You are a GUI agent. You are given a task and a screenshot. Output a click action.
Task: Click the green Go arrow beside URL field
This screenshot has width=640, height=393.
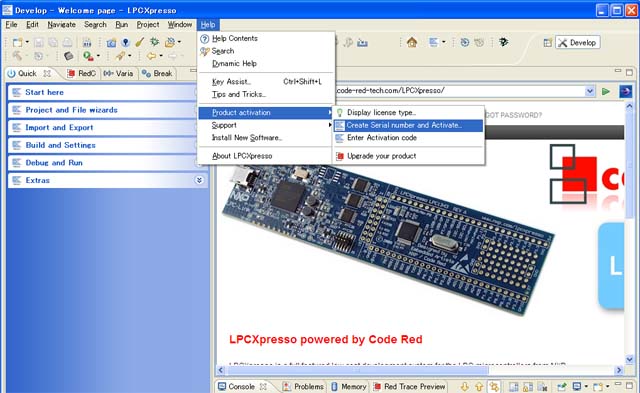click(x=606, y=91)
